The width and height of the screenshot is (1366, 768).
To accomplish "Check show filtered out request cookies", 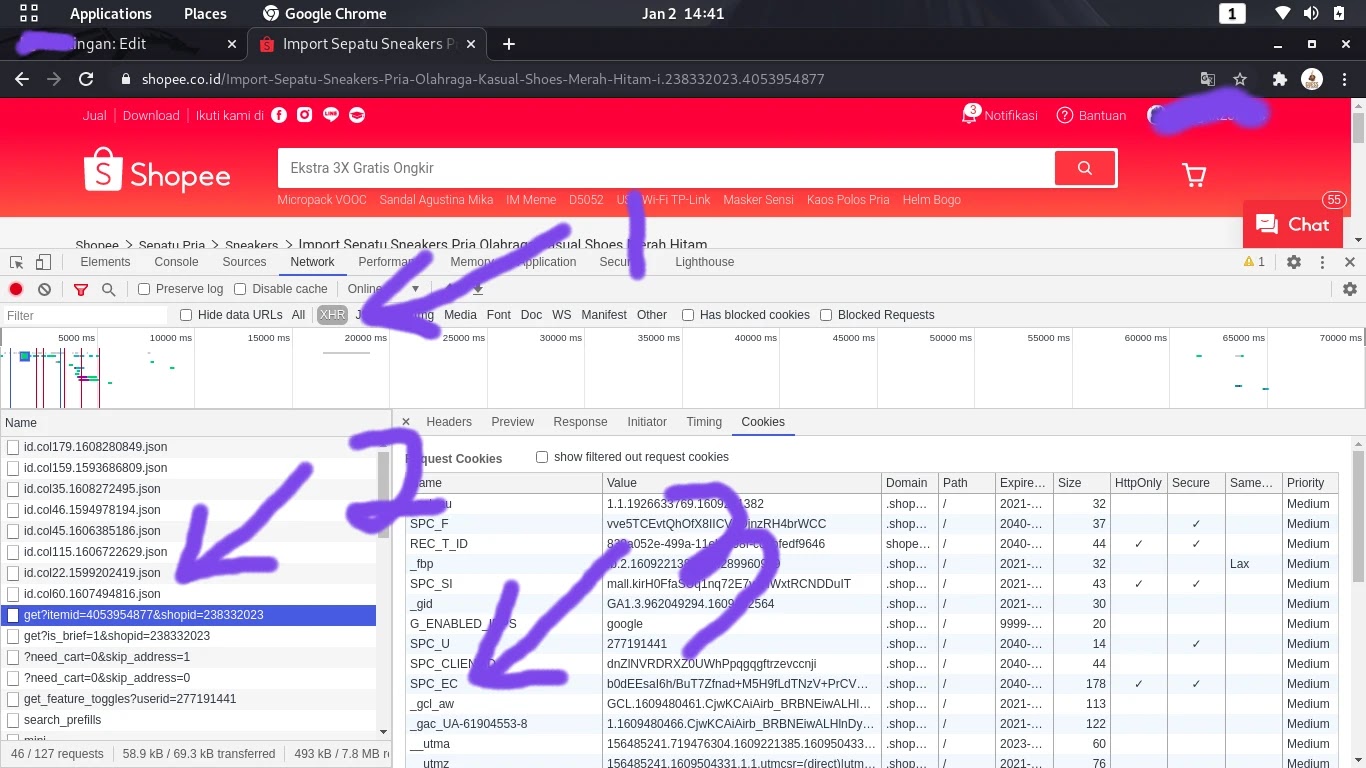I will click(x=542, y=457).
